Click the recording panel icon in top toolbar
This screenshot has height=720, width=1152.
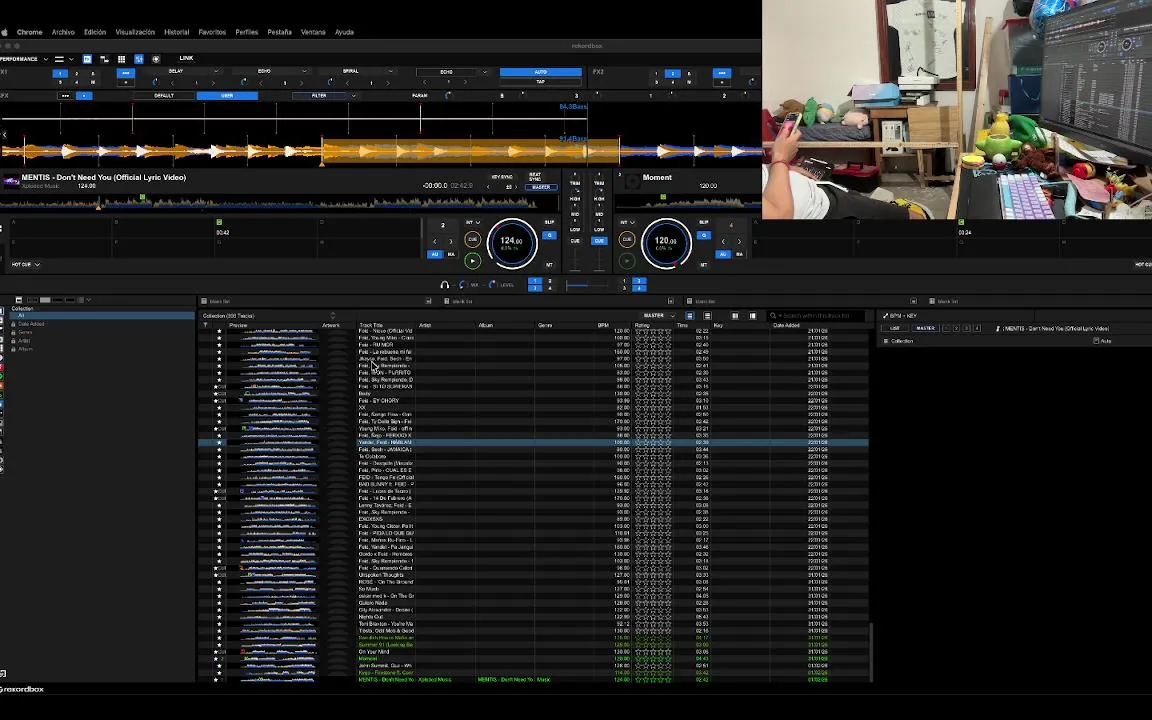point(156,59)
